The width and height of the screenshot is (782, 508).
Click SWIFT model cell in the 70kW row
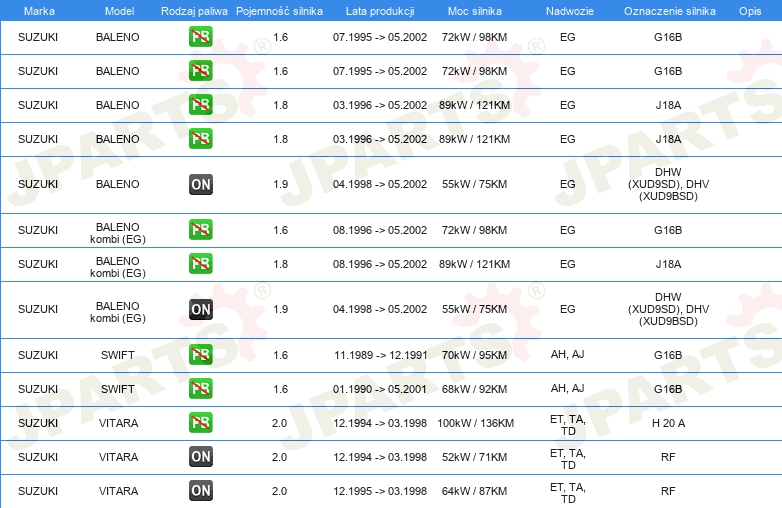pyautogui.click(x=118, y=355)
